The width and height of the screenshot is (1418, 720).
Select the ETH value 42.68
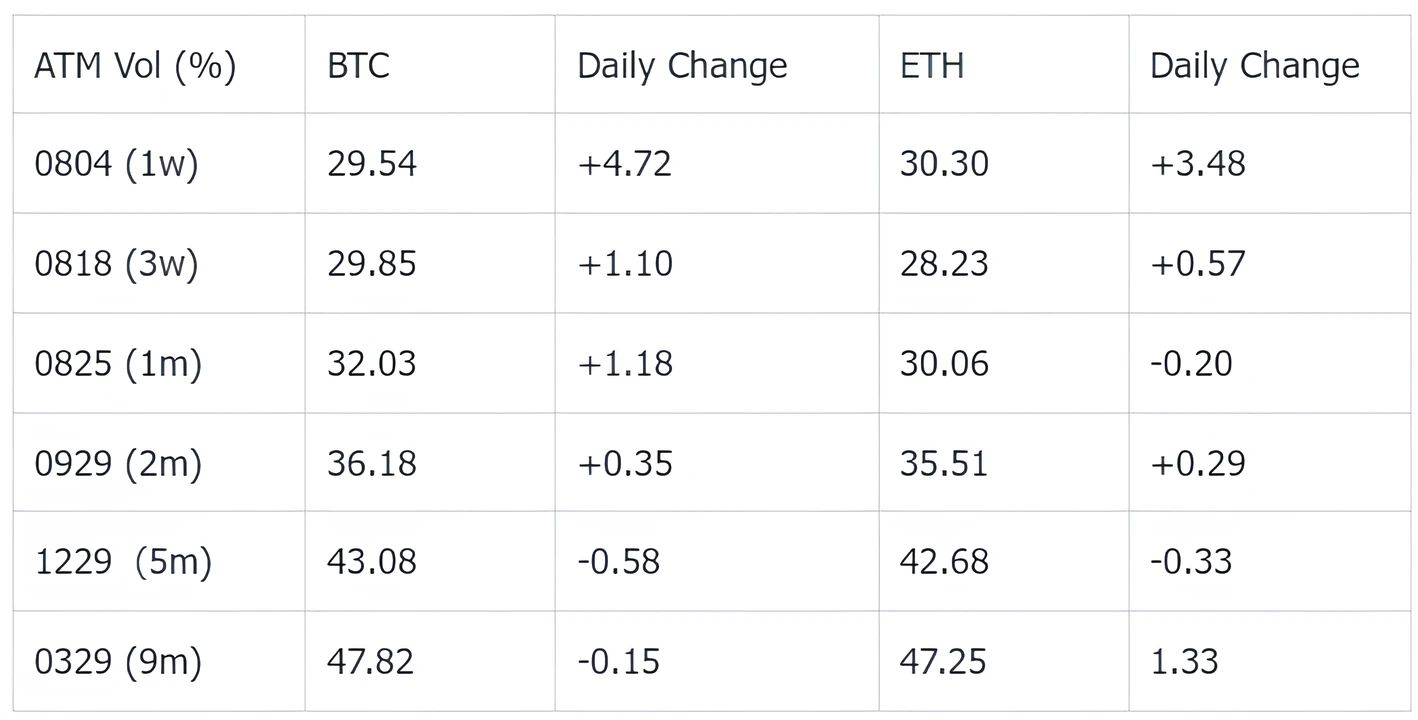click(x=944, y=562)
